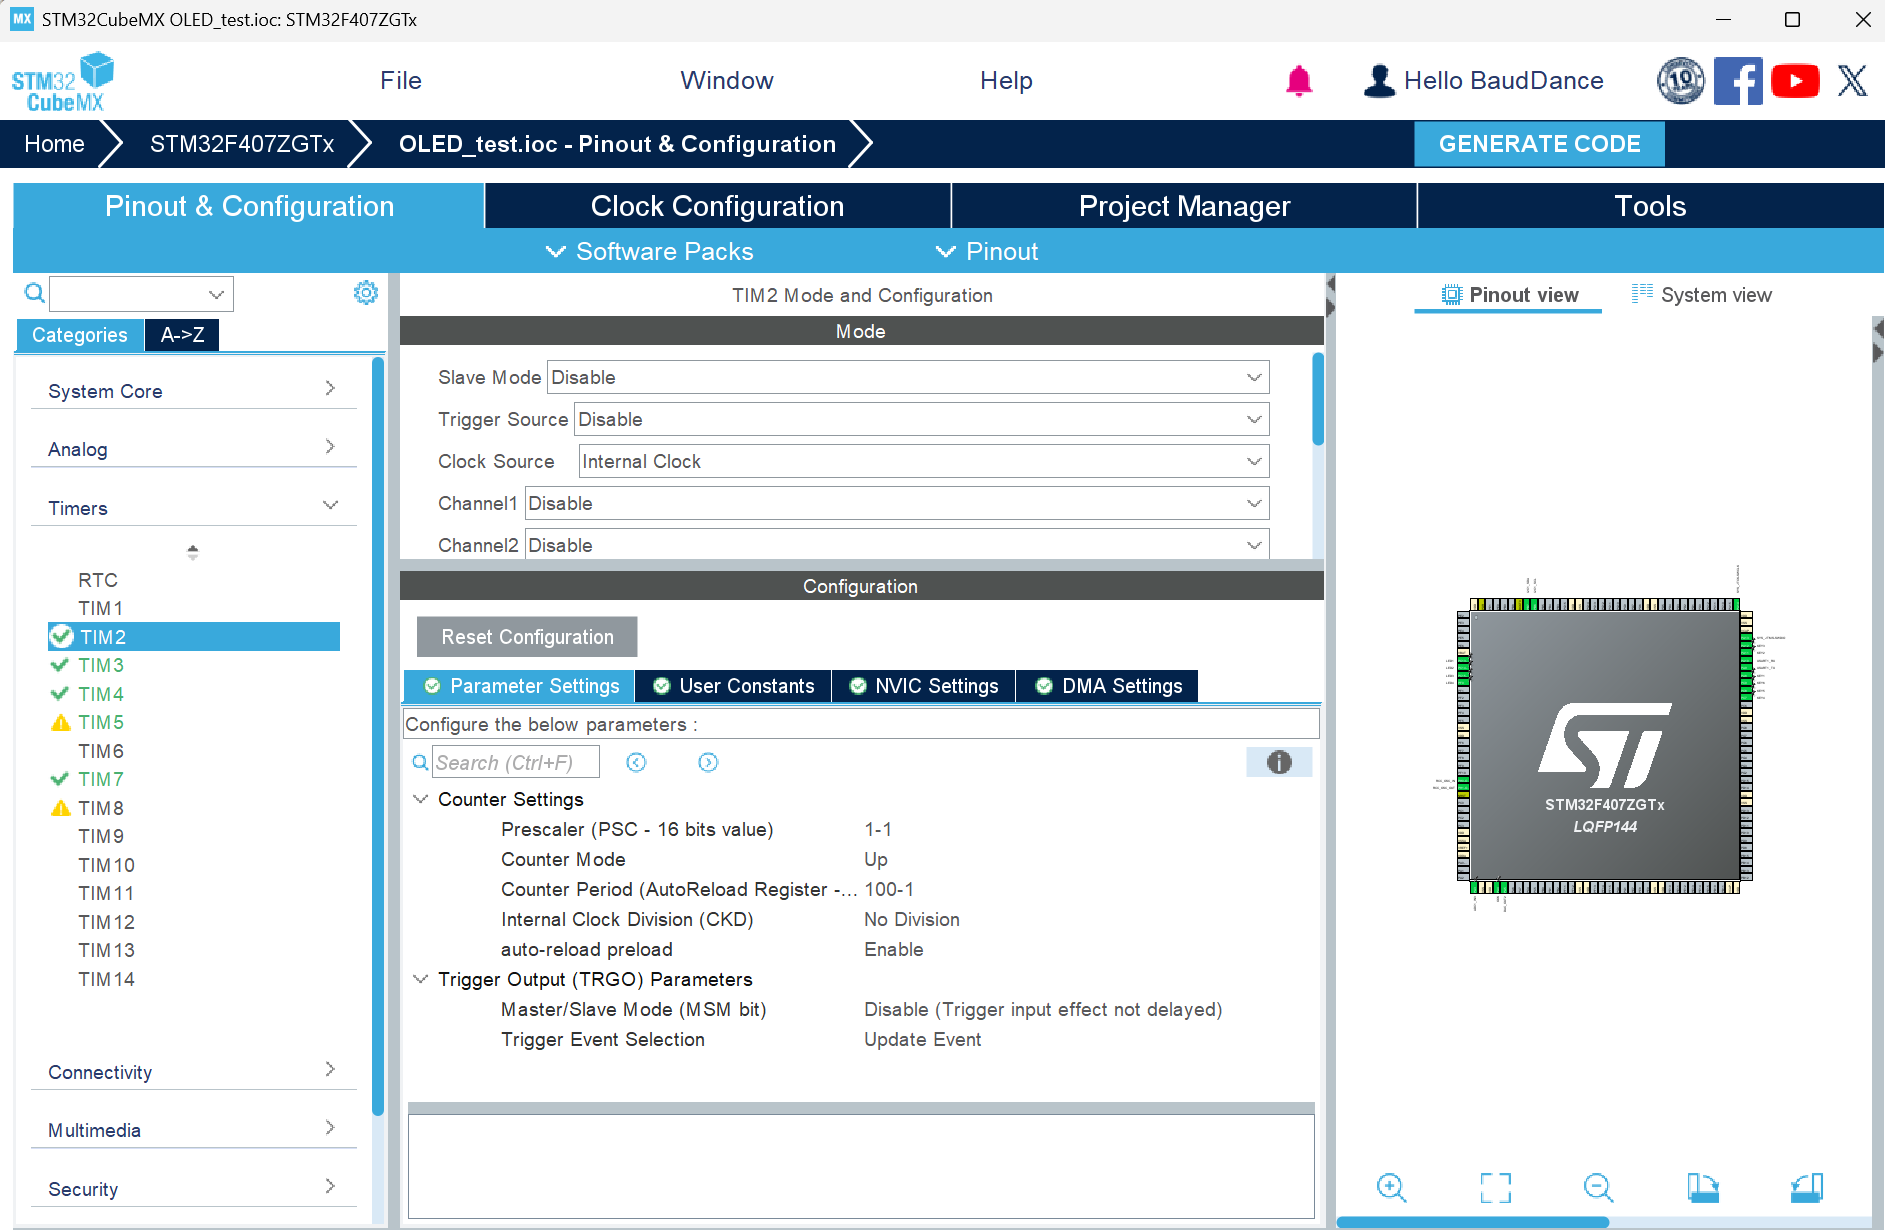Open the Facebook icon link
This screenshot has width=1885, height=1230.
(1738, 81)
